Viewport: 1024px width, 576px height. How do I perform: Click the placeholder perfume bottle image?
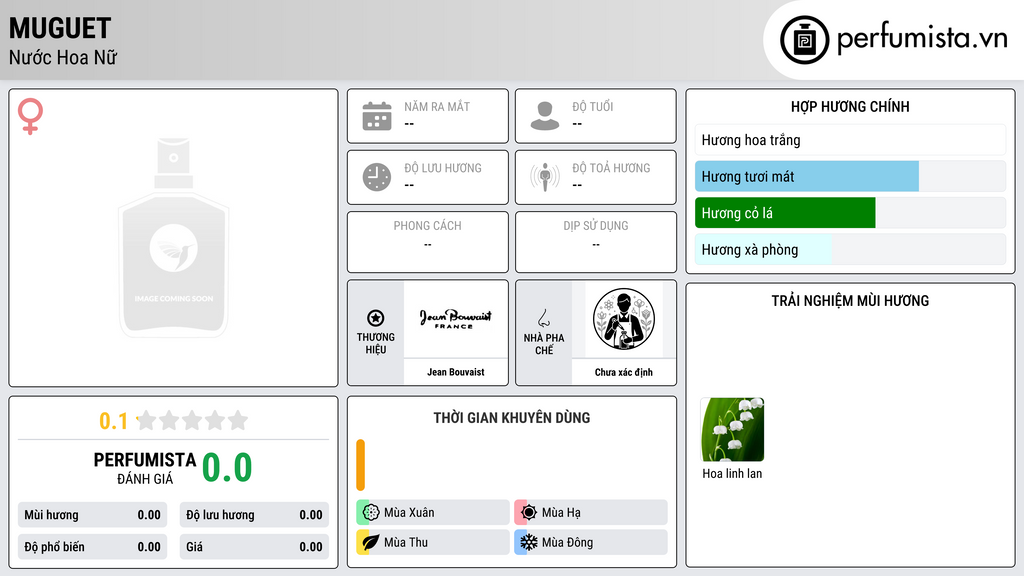[173, 237]
